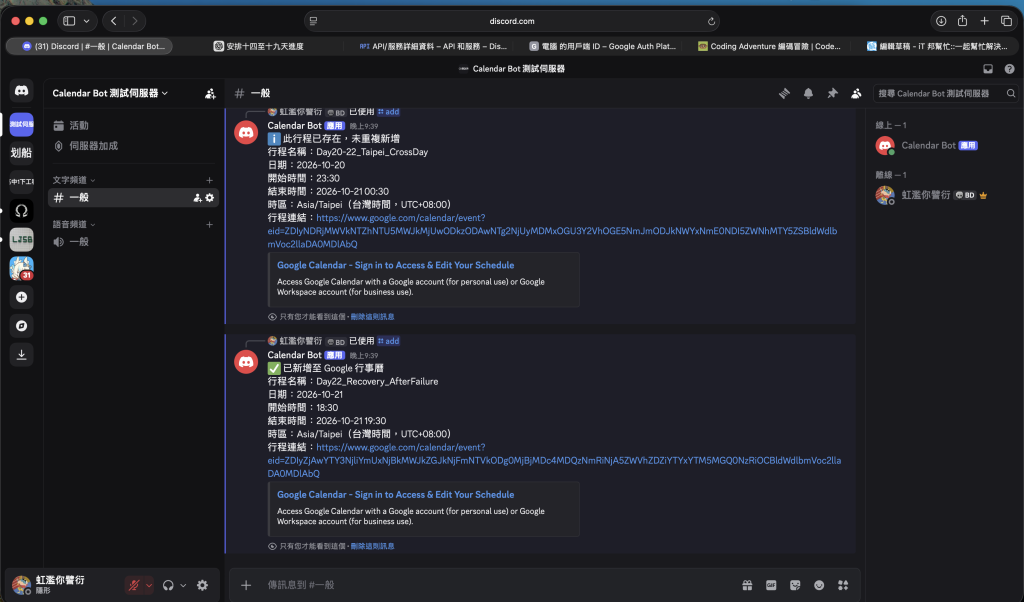Screen dimensions: 1024x602
Task: Go back in Safari
Action: point(114,21)
